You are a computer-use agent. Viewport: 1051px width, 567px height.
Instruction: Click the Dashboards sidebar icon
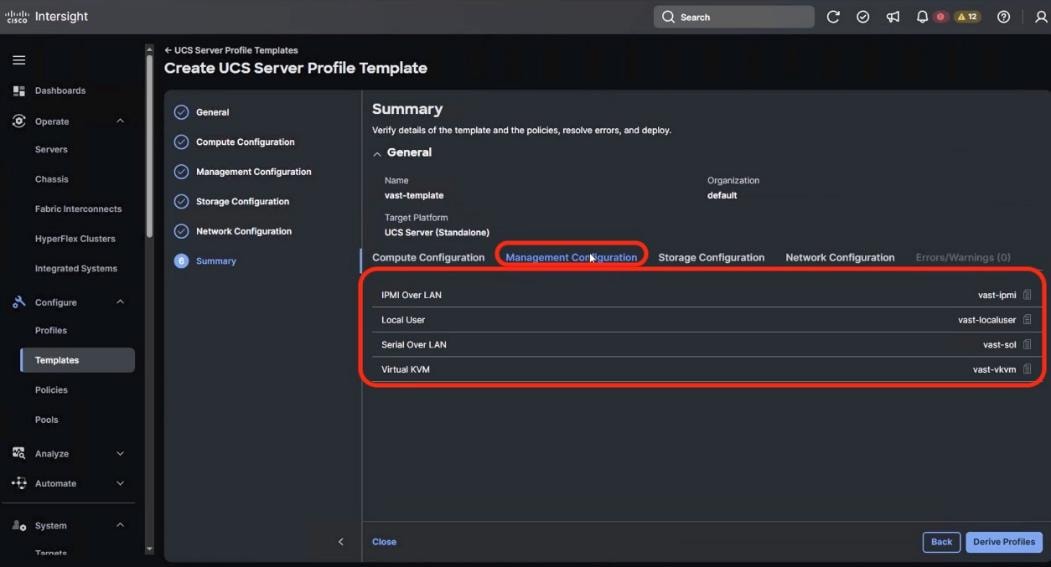pos(19,90)
